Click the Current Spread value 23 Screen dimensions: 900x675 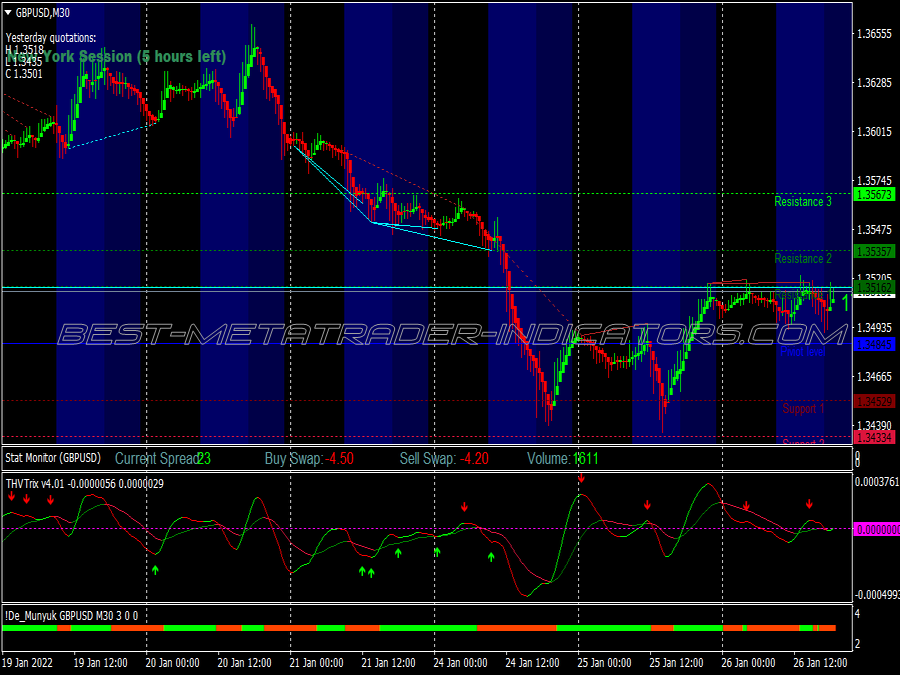click(204, 459)
